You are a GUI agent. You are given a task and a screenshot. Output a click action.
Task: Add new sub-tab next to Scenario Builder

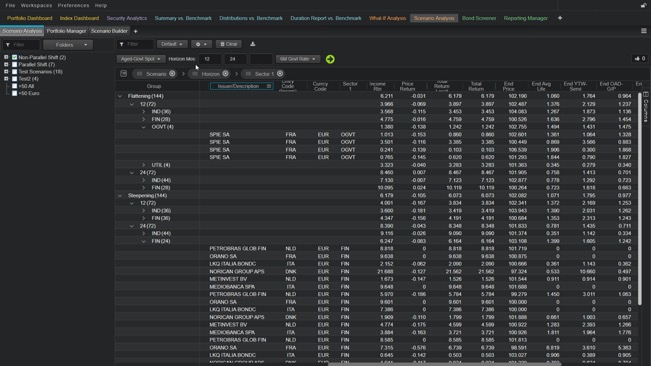135,32
